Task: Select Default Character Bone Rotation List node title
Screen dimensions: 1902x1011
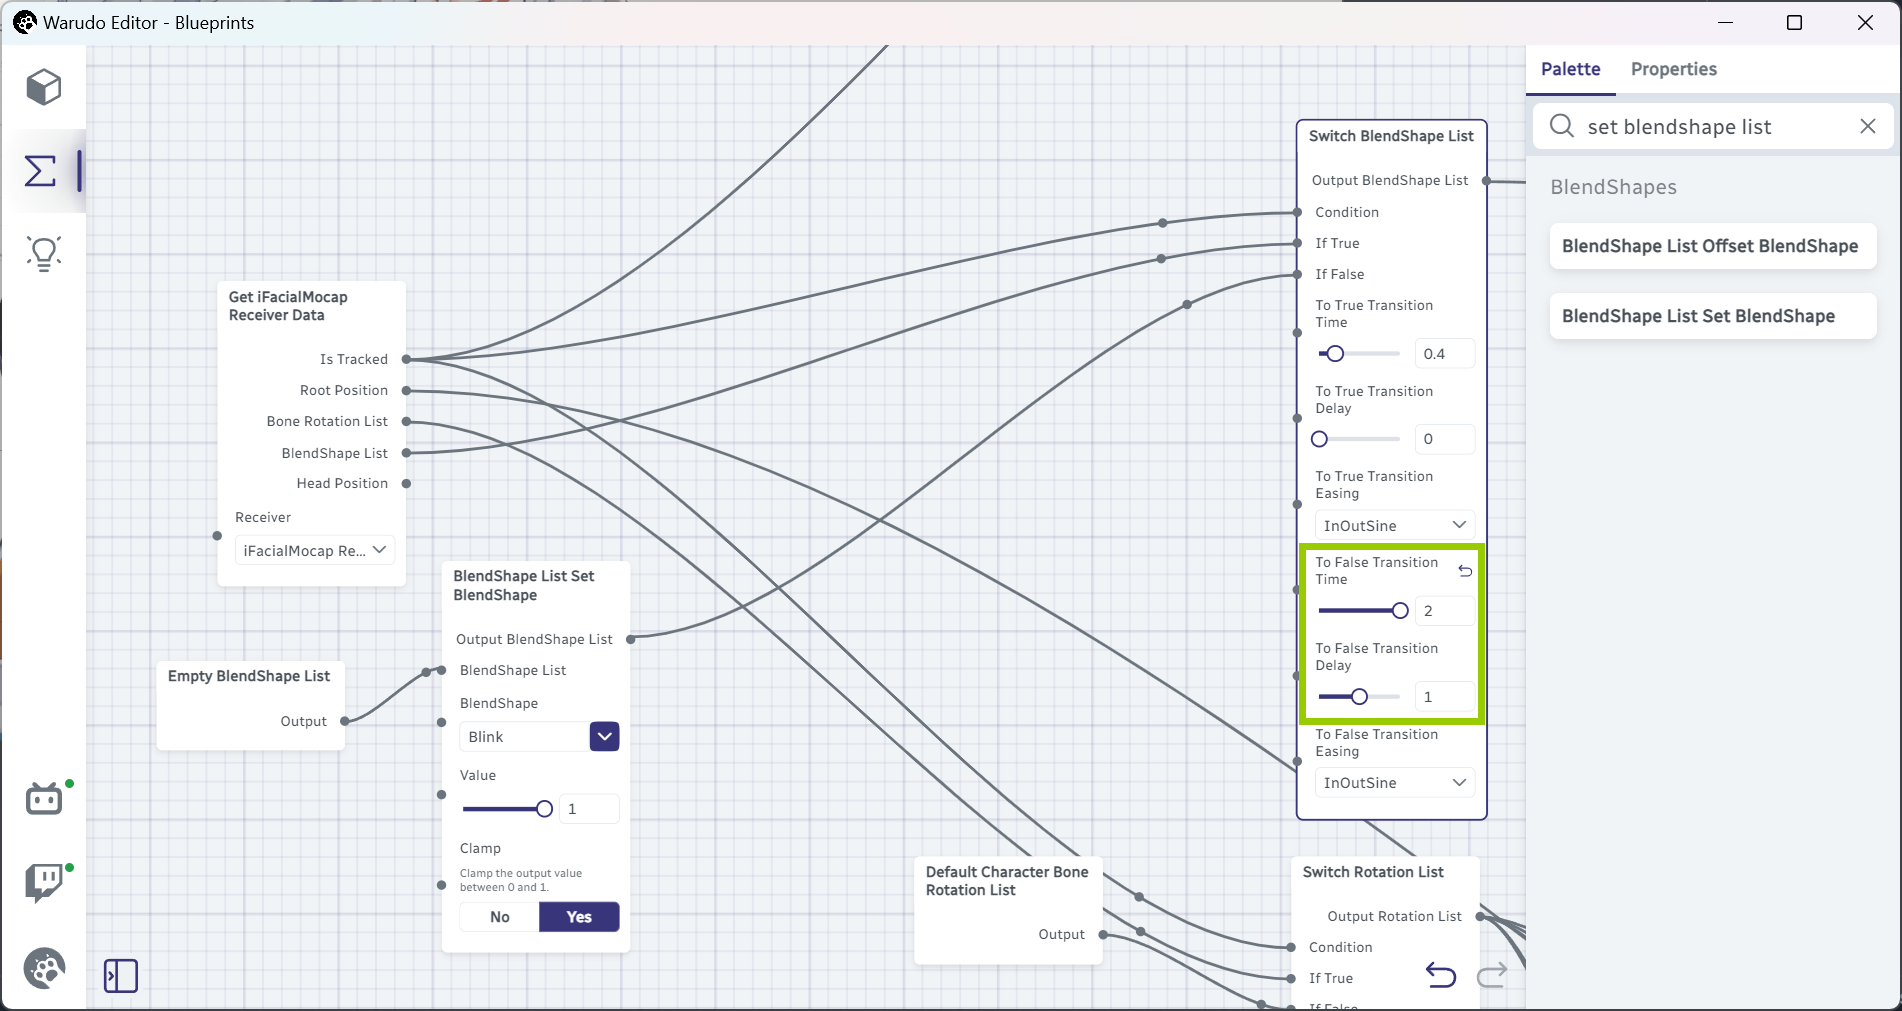Action: pyautogui.click(x=1007, y=881)
